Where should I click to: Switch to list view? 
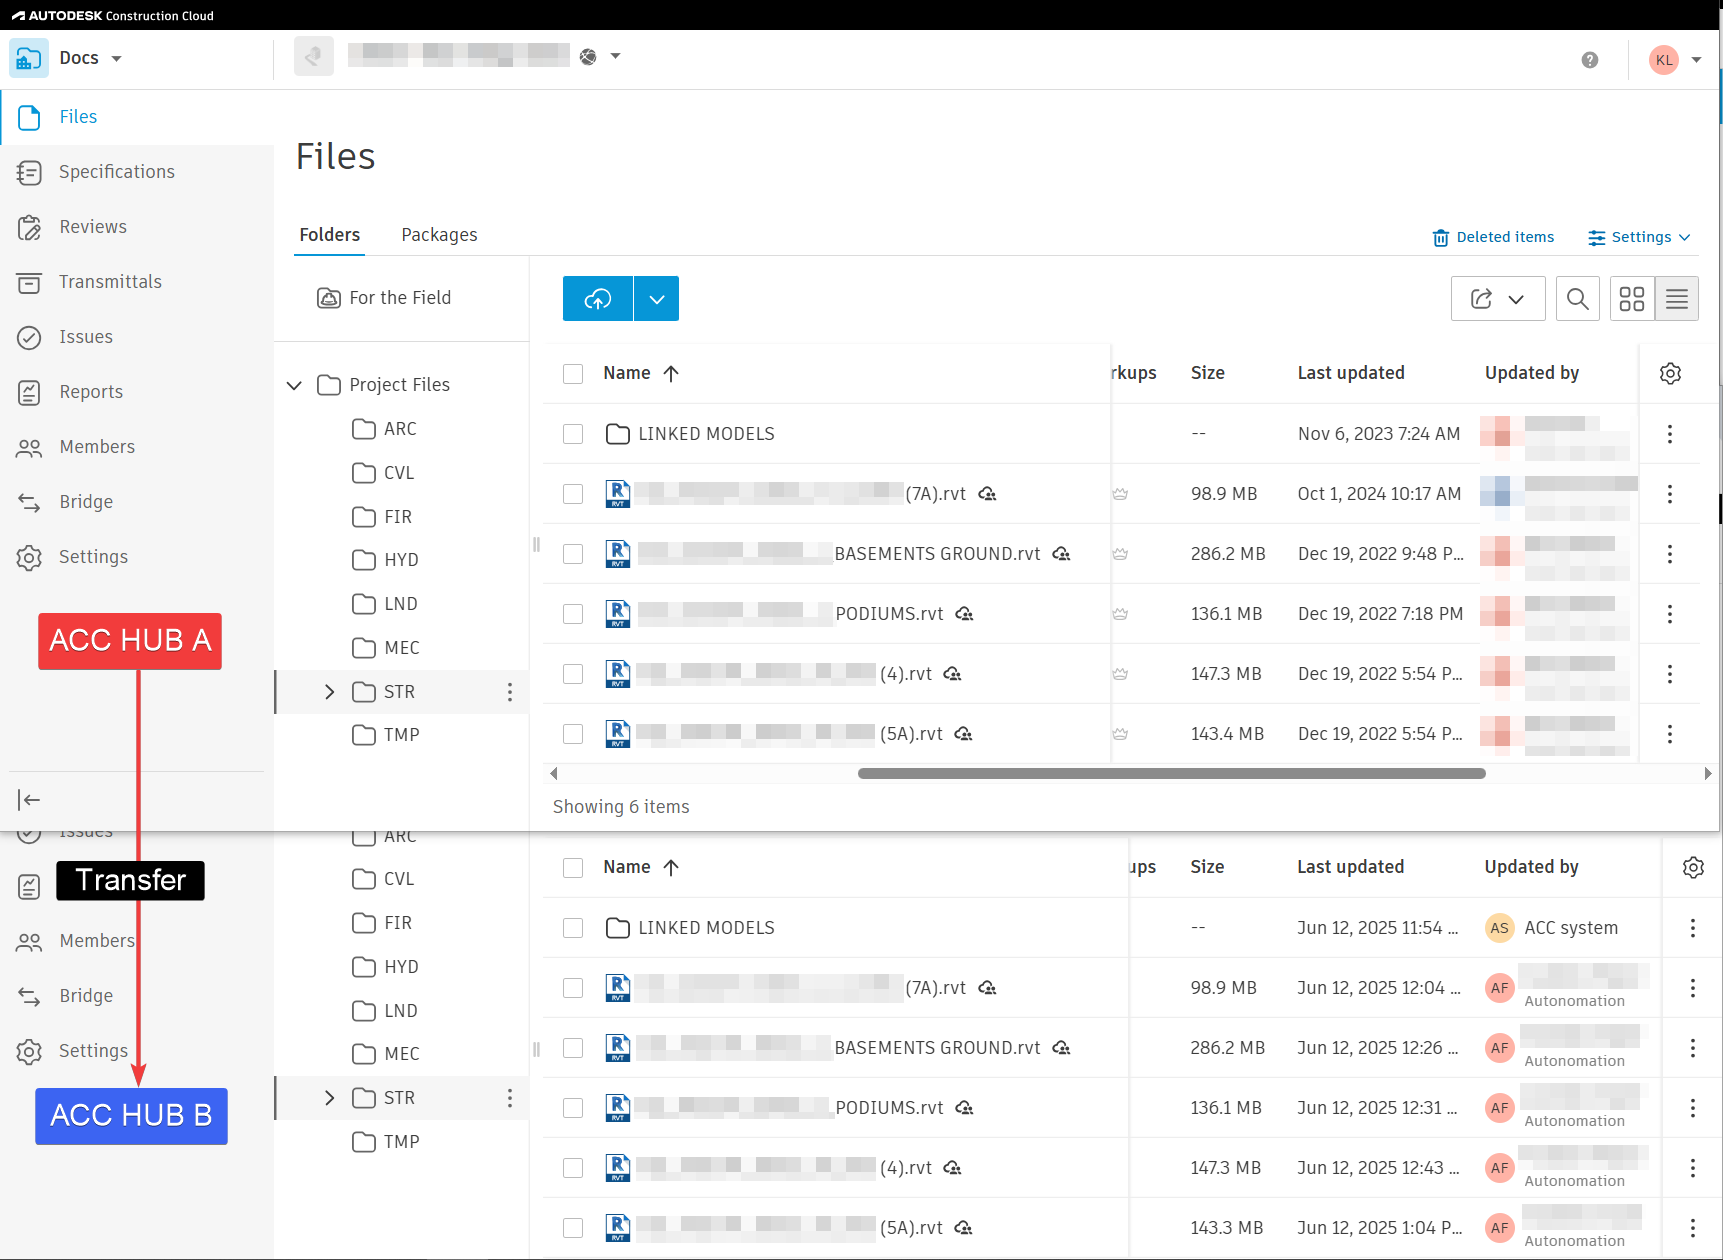[x=1677, y=299]
